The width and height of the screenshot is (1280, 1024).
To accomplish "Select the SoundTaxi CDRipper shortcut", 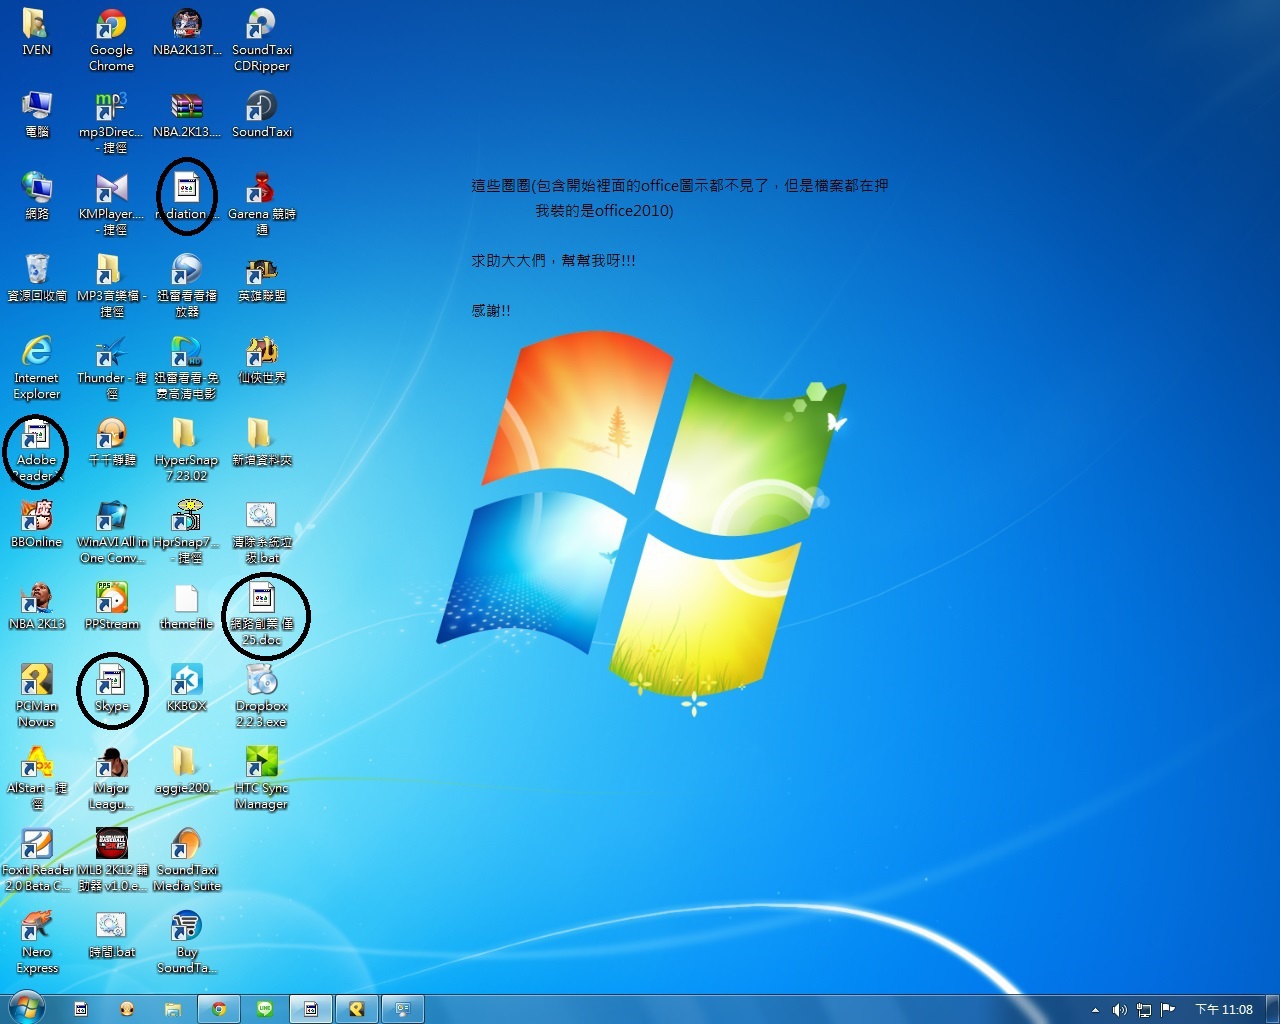I will tap(261, 40).
